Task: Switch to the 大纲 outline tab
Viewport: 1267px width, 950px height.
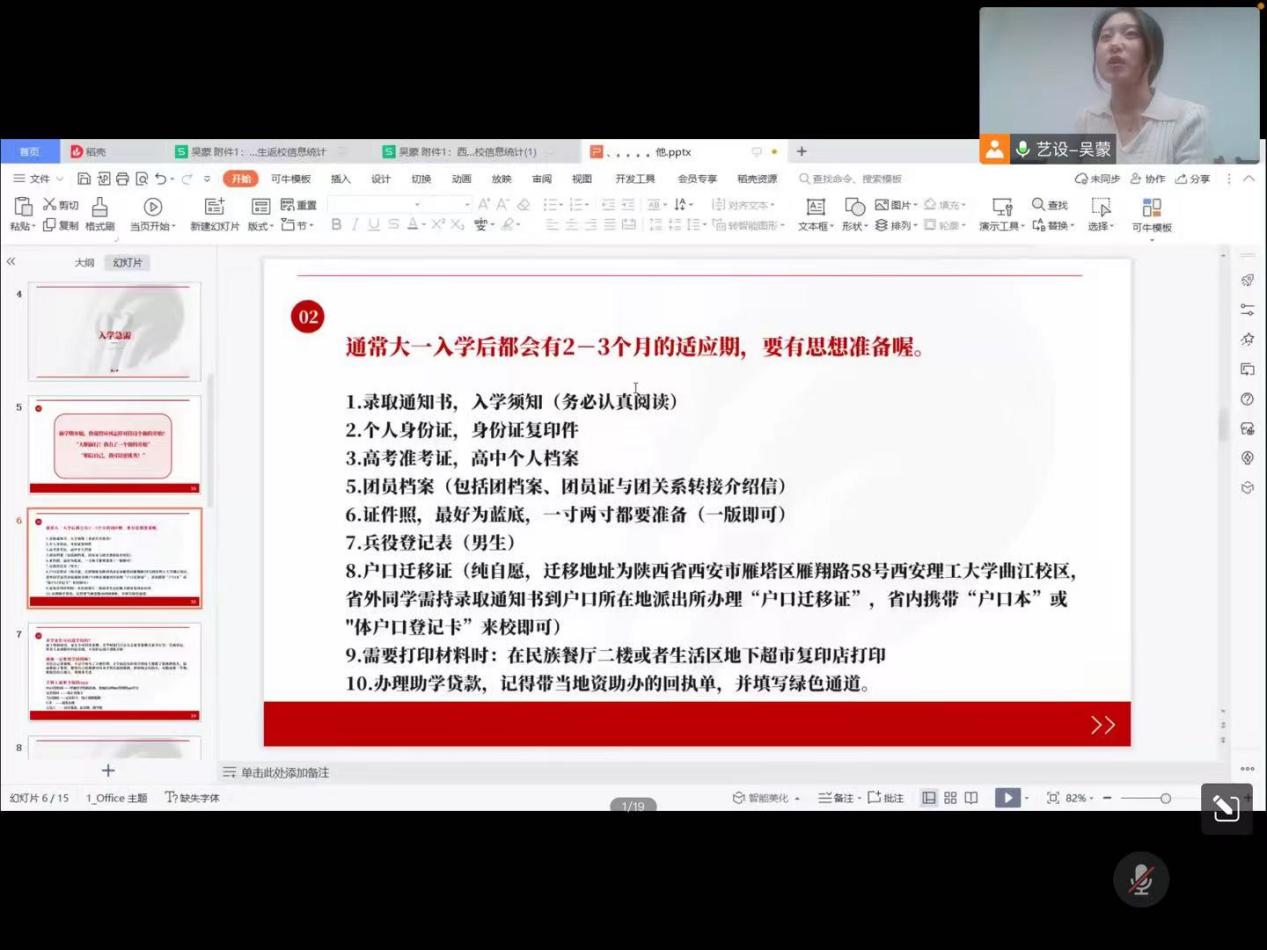Action: tap(85, 263)
